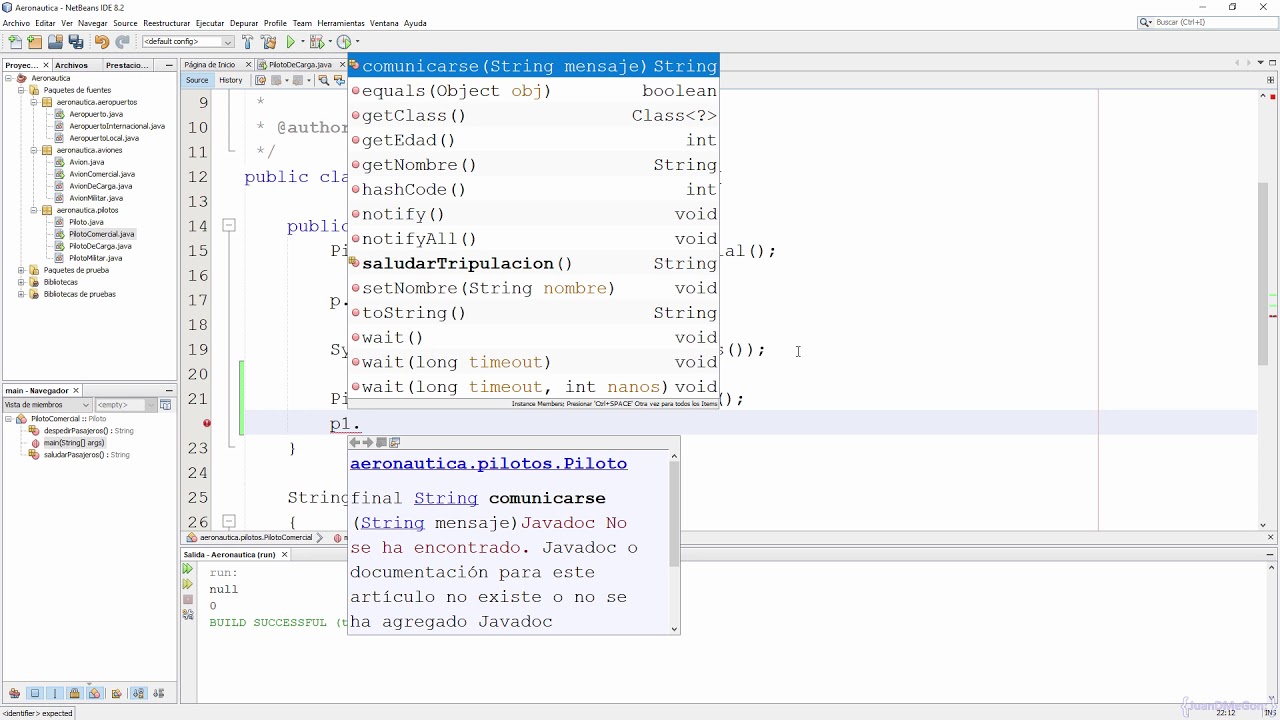1280x720 pixels.
Task: Toggle fully qualified names filter
Action: [x=117, y=693]
